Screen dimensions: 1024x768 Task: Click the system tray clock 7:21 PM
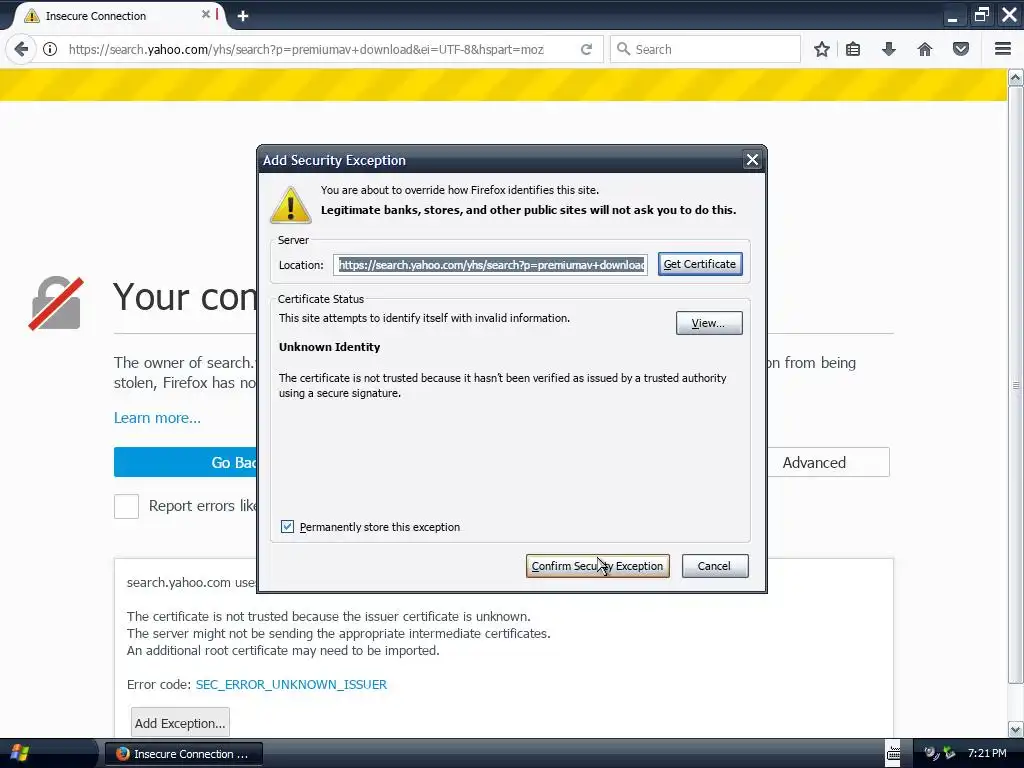pos(987,753)
